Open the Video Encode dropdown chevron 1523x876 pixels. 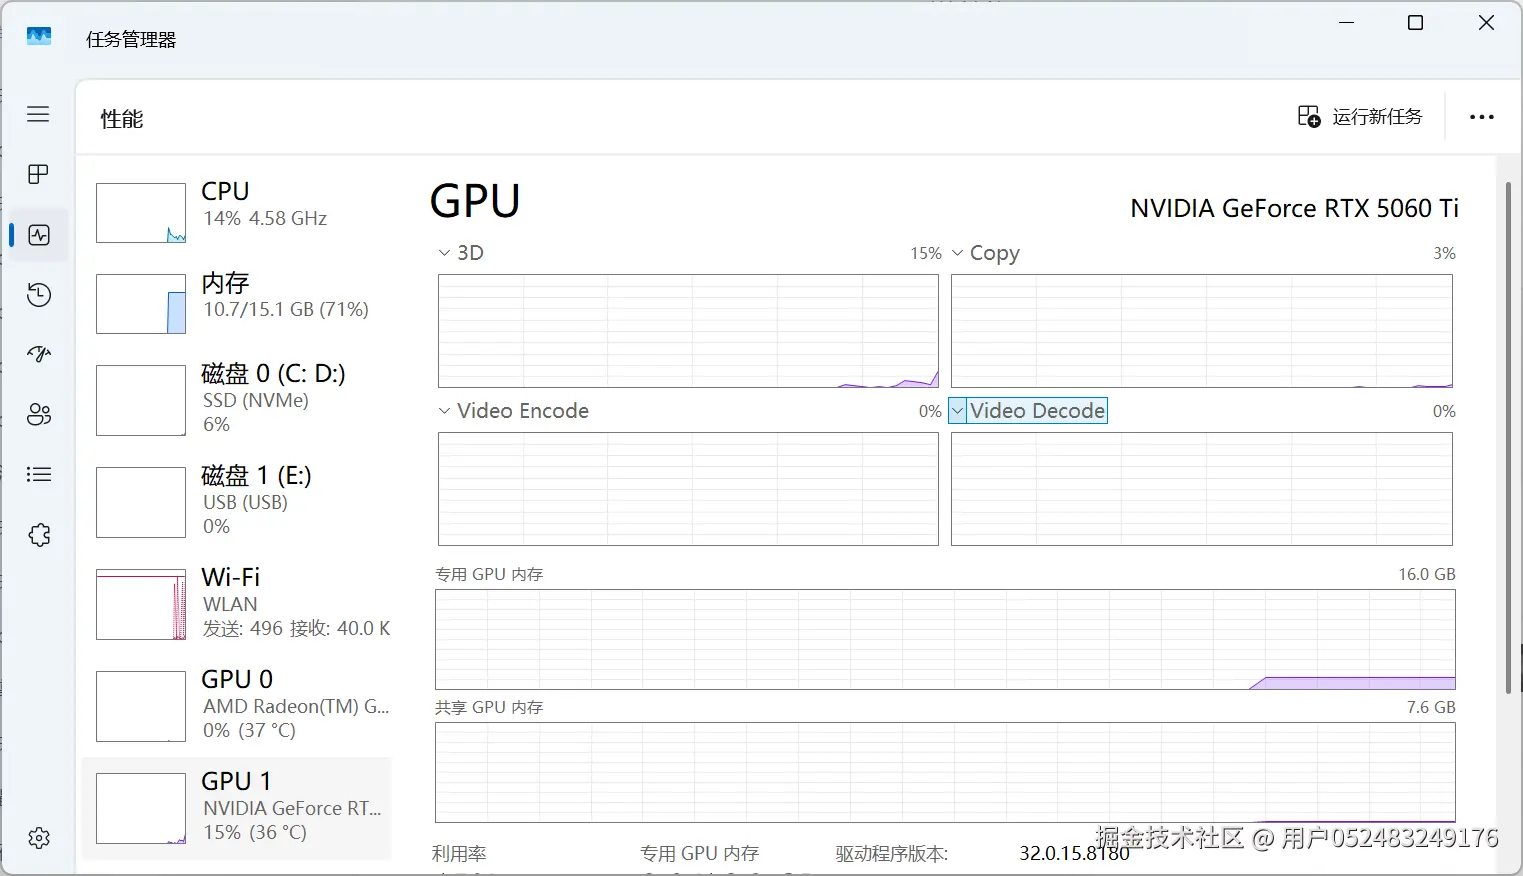point(444,411)
